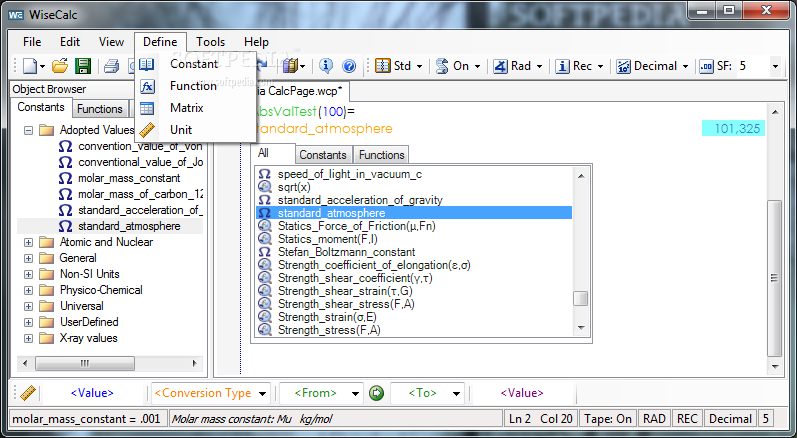The image size is (797, 438).
Task: Open the Tools menu
Action: coord(210,42)
